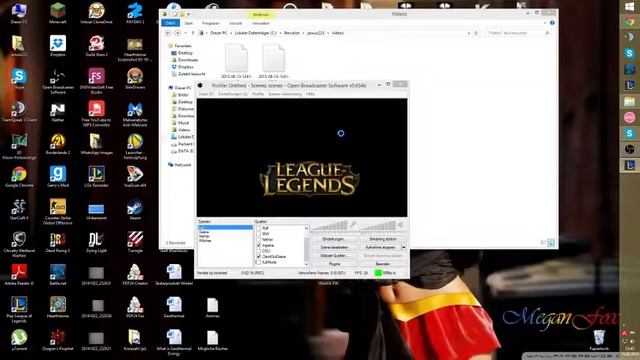The image size is (640, 360).
Task: Click the Szene bearbeiten button
Action: tap(334, 247)
